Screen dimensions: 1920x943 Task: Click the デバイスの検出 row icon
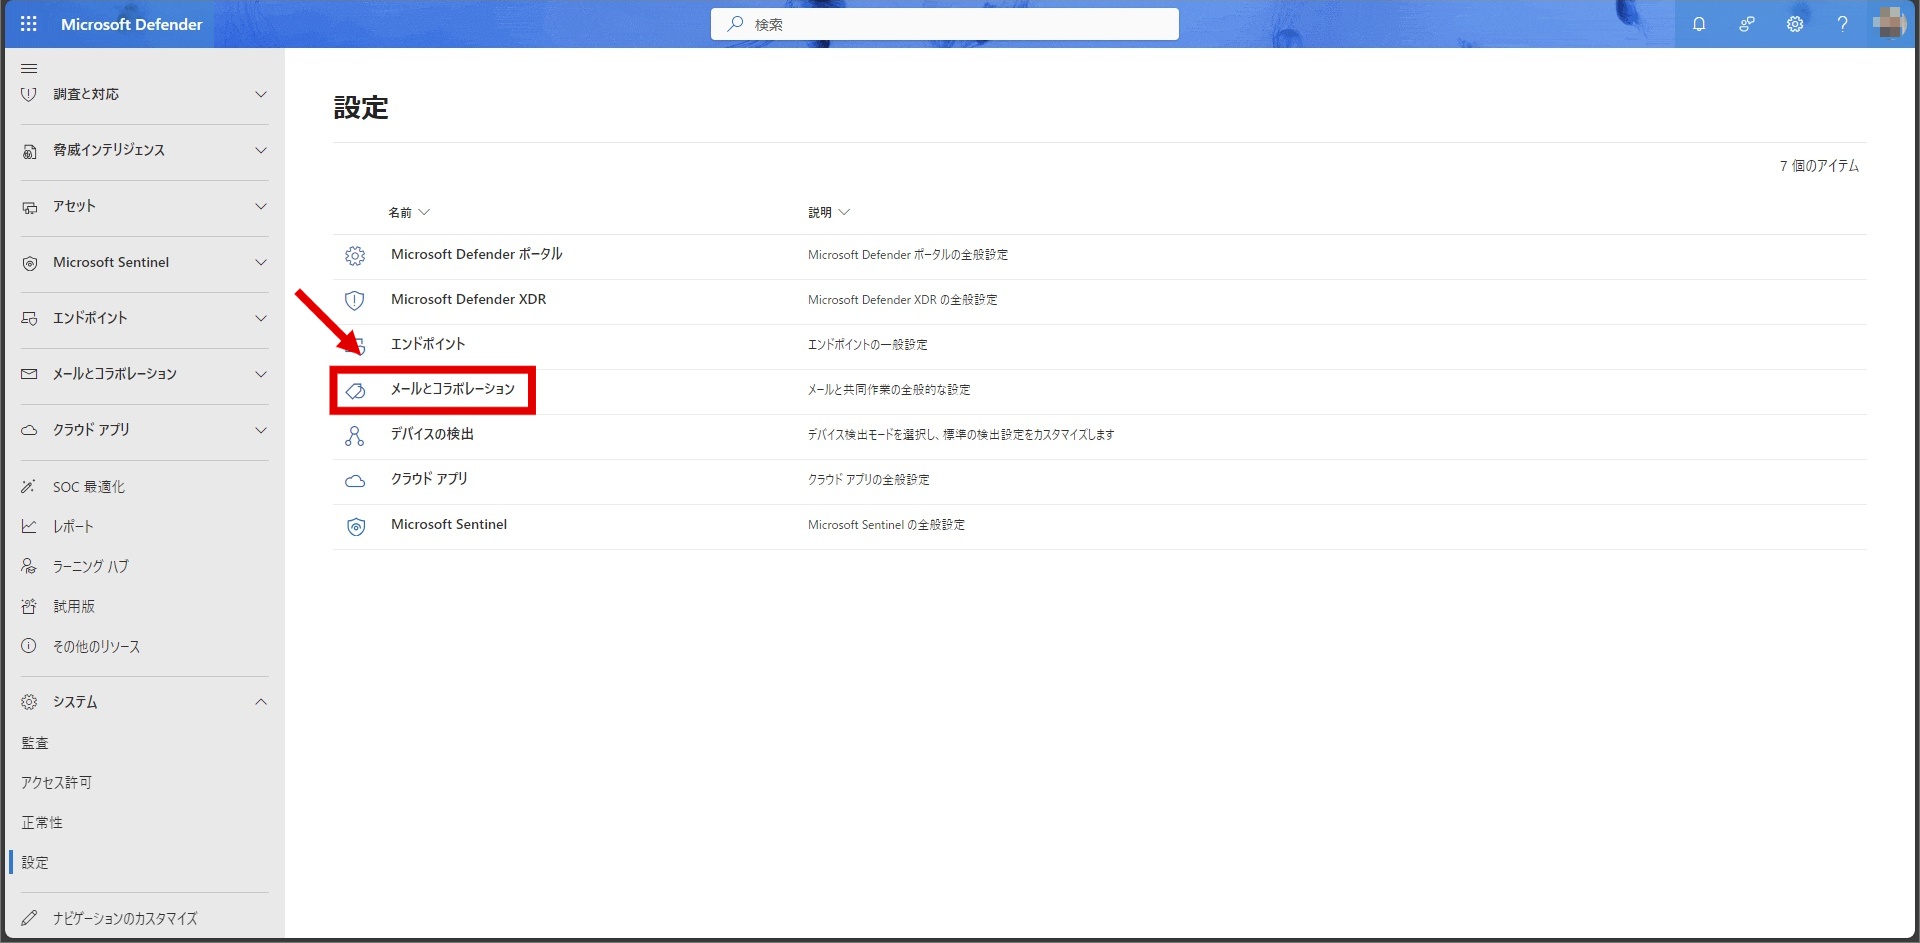click(355, 436)
